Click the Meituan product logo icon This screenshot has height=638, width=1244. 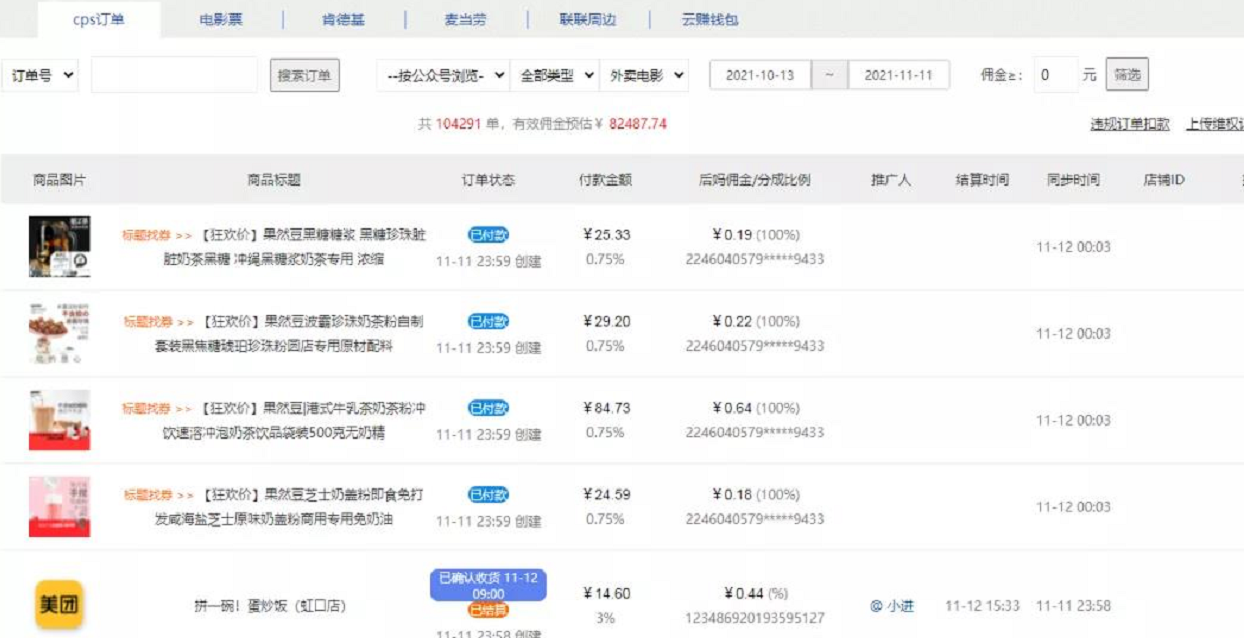[x=59, y=604]
